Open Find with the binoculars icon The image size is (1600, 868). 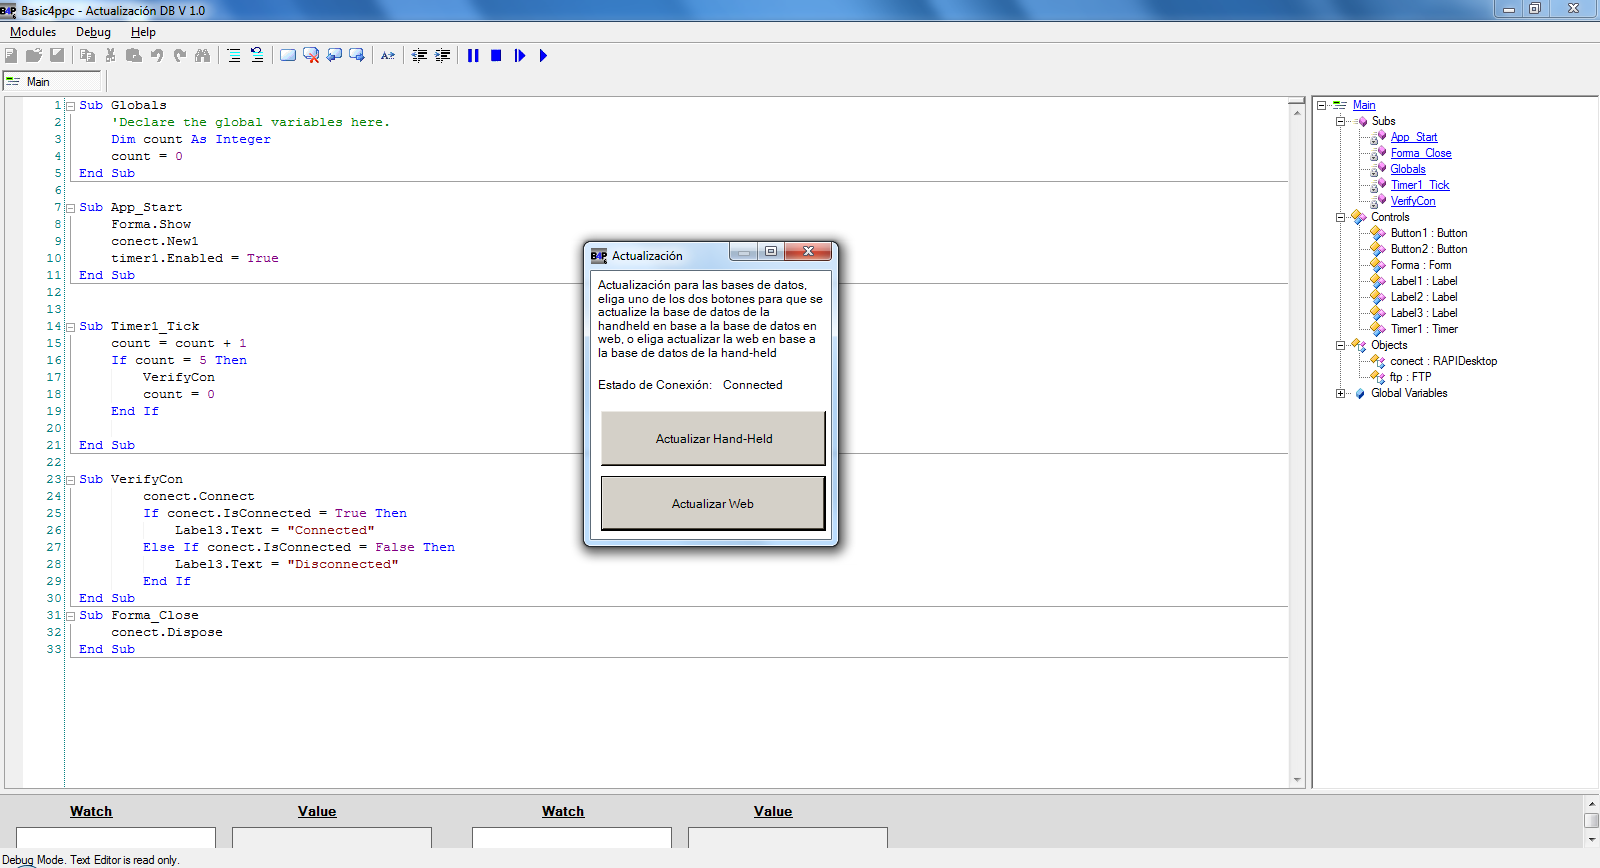point(203,56)
